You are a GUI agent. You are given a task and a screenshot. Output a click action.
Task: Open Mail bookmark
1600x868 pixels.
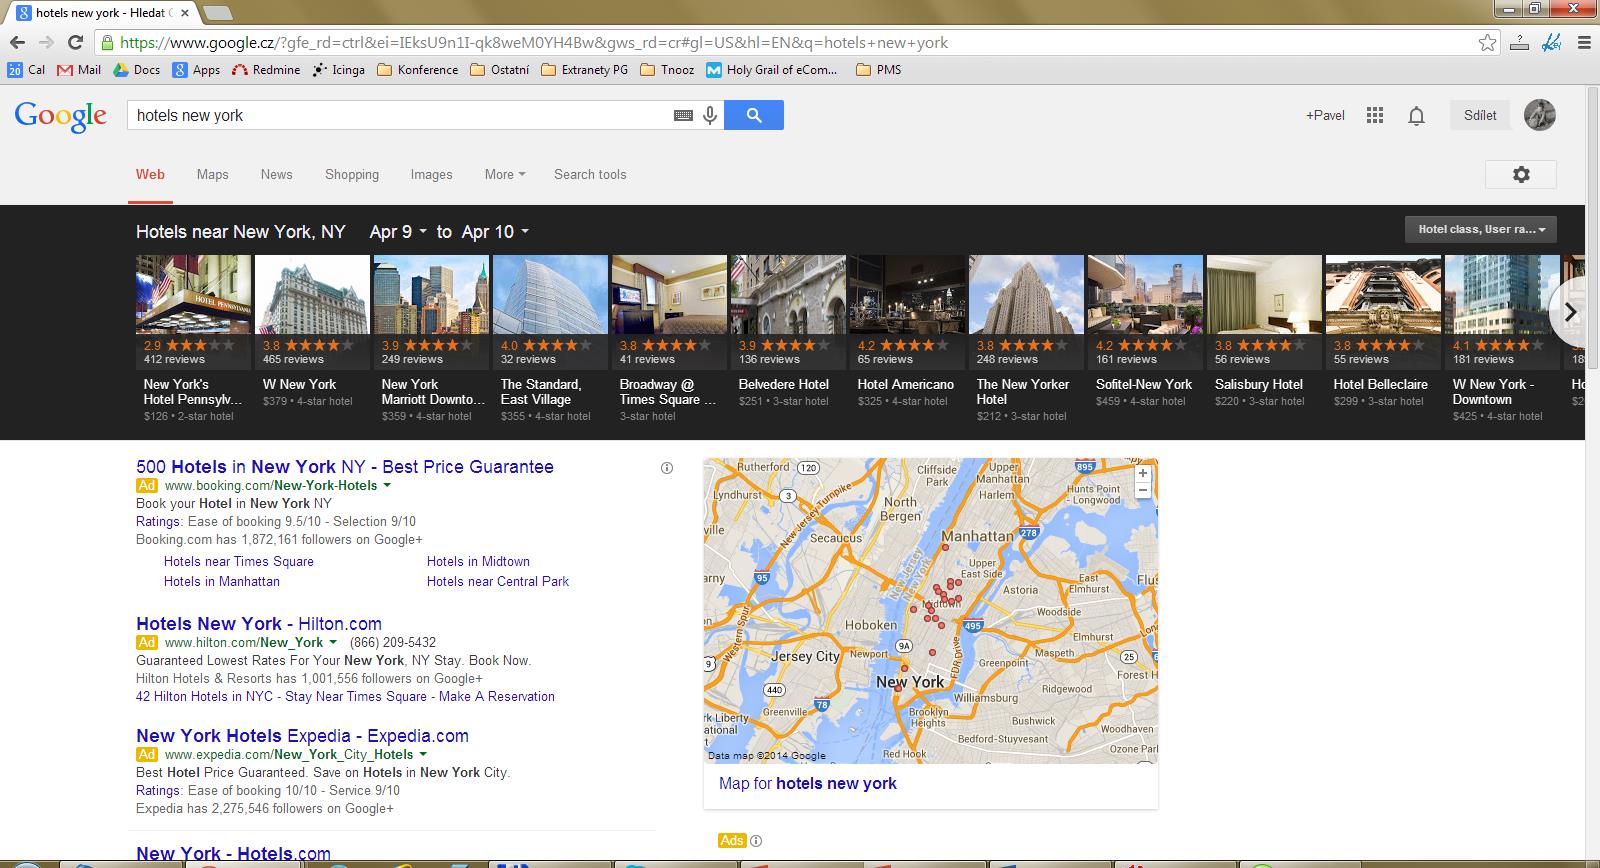click(x=79, y=70)
